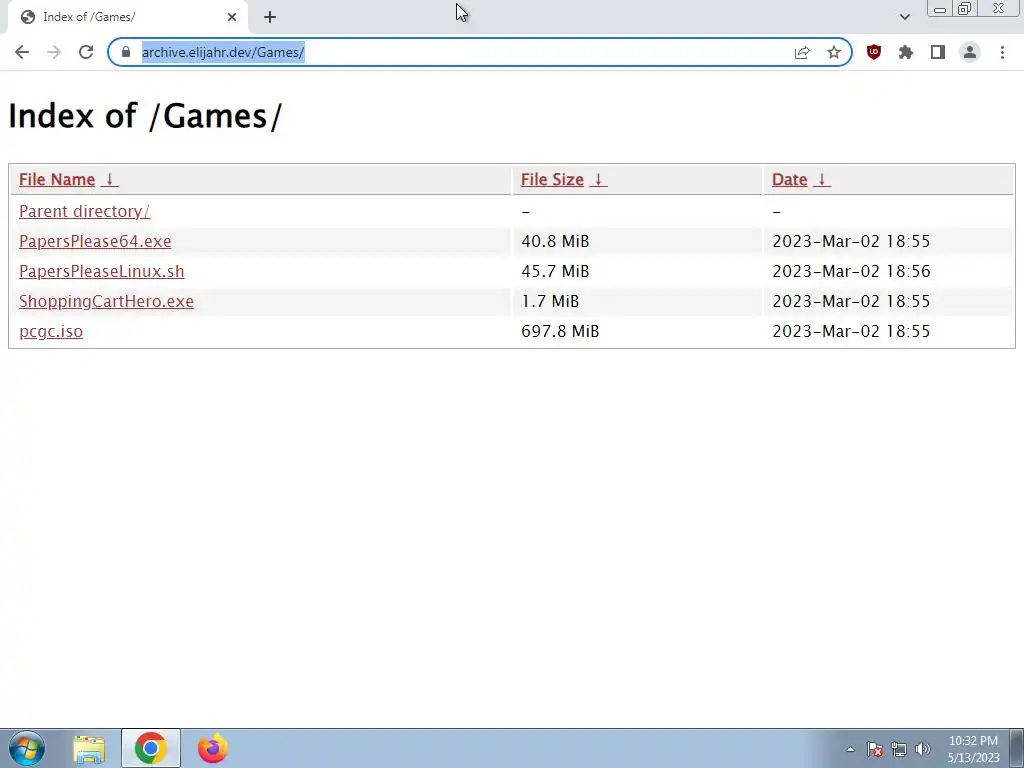Download the pcgc.iso file

51,332
